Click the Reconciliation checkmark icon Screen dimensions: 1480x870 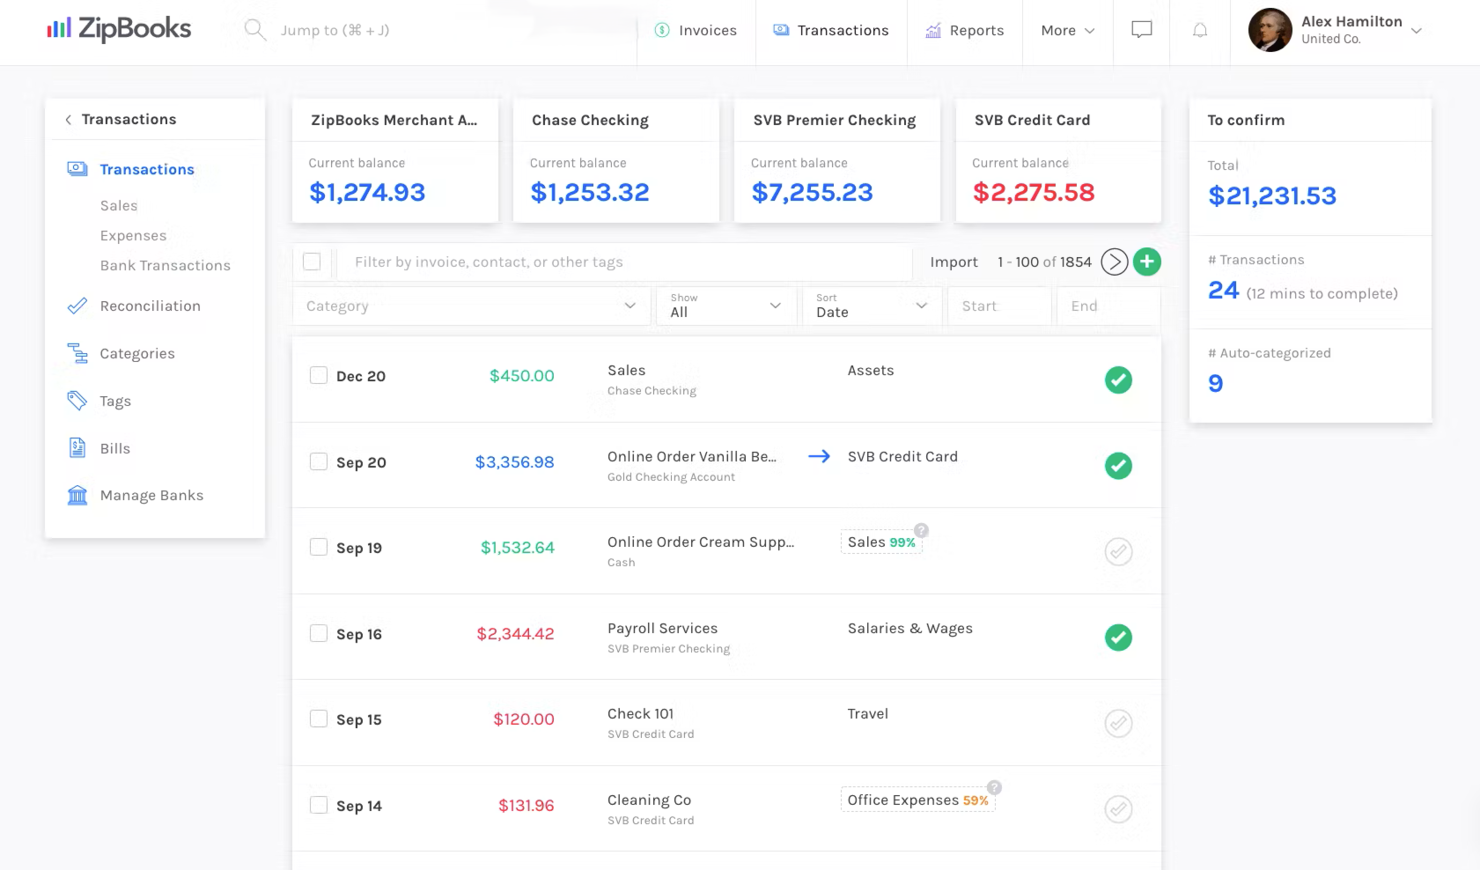click(x=77, y=306)
